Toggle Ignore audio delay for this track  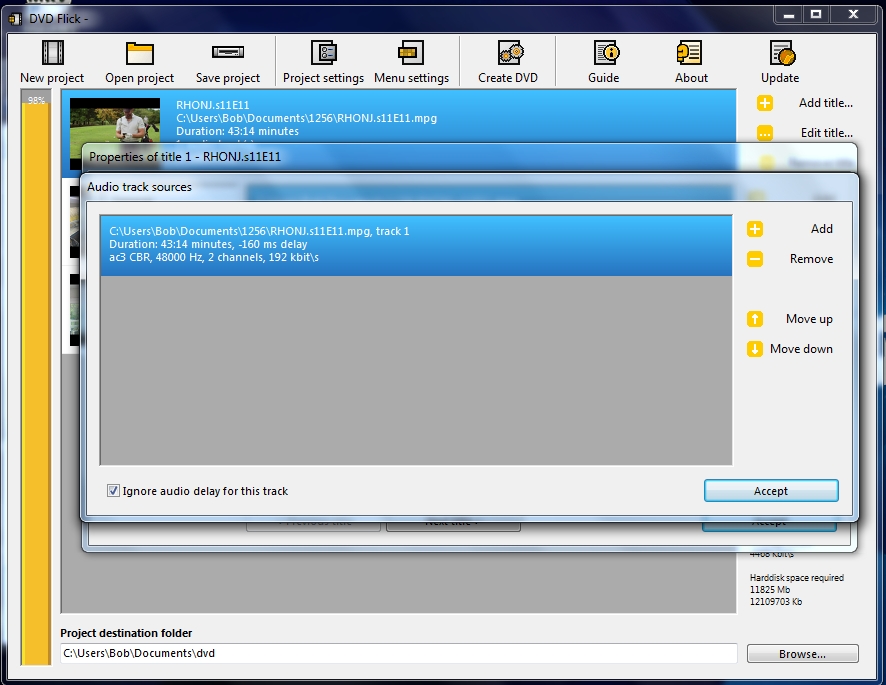[x=114, y=491]
